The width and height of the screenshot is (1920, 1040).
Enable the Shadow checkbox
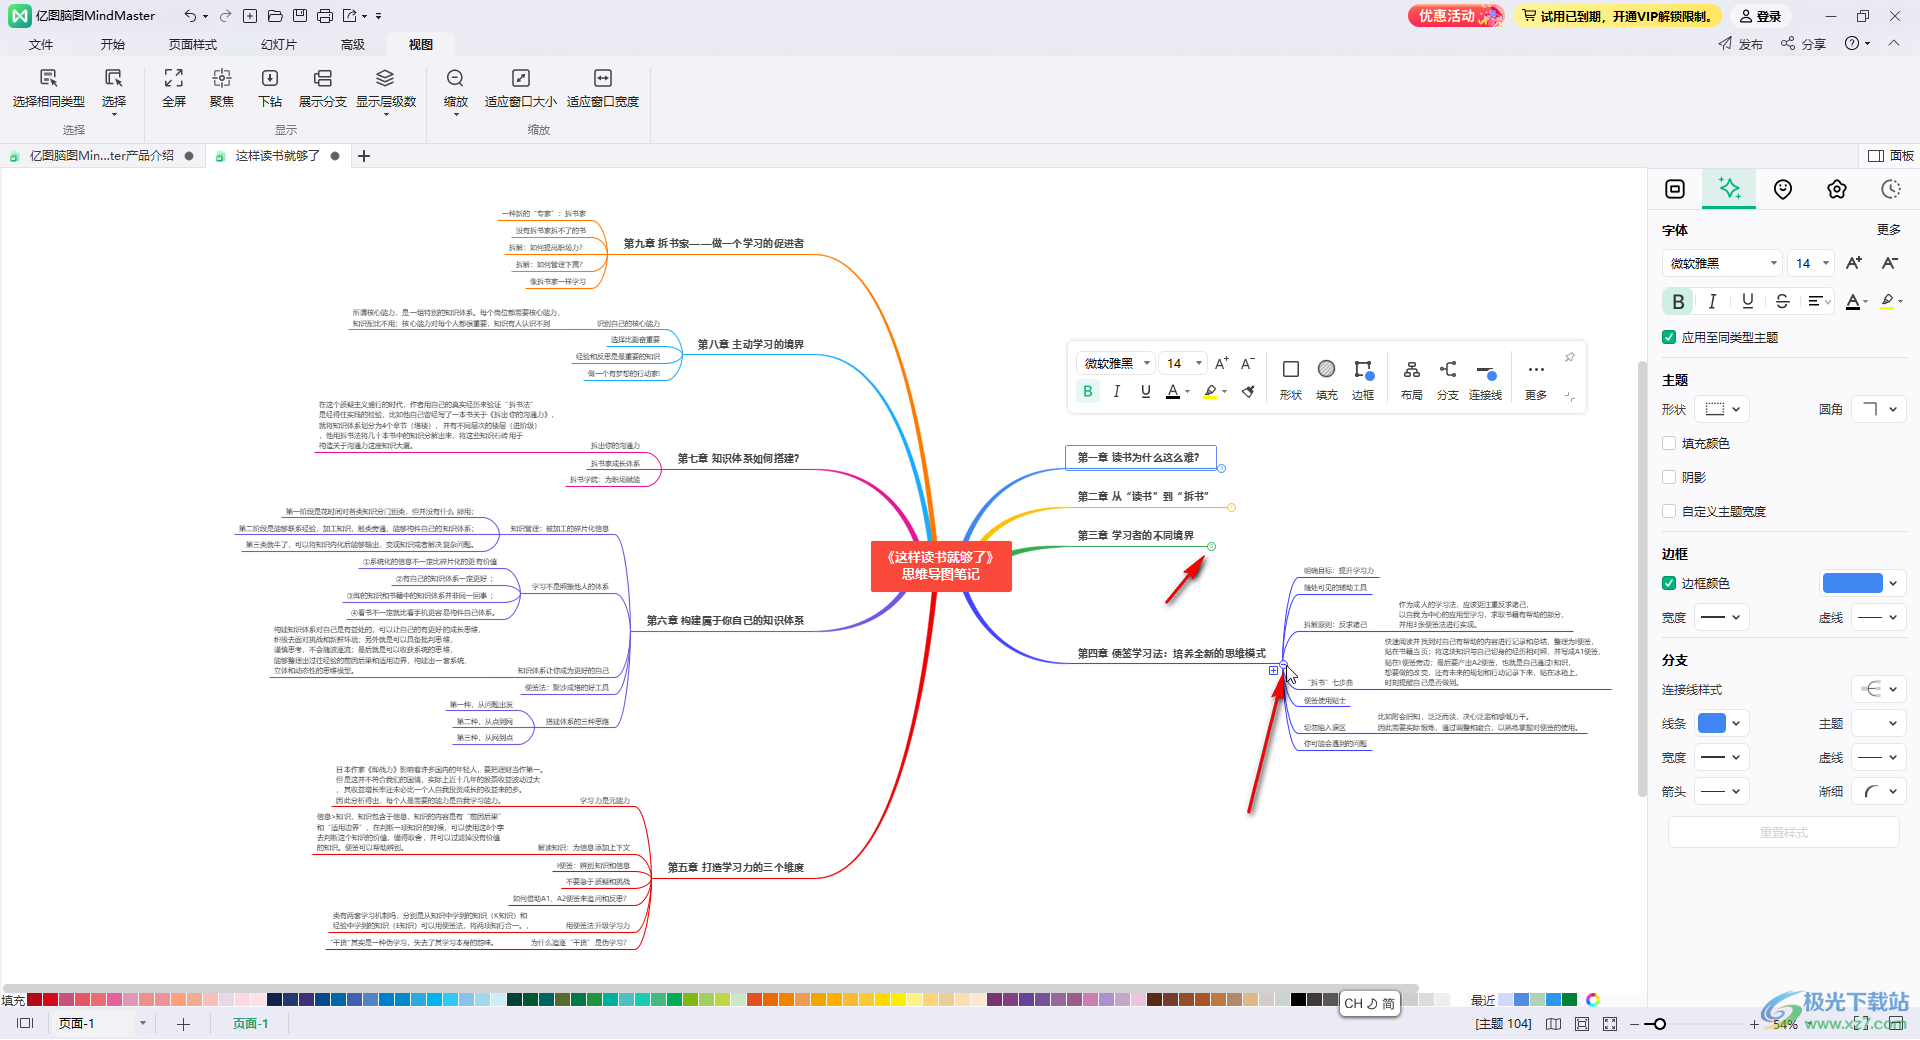(x=1669, y=477)
